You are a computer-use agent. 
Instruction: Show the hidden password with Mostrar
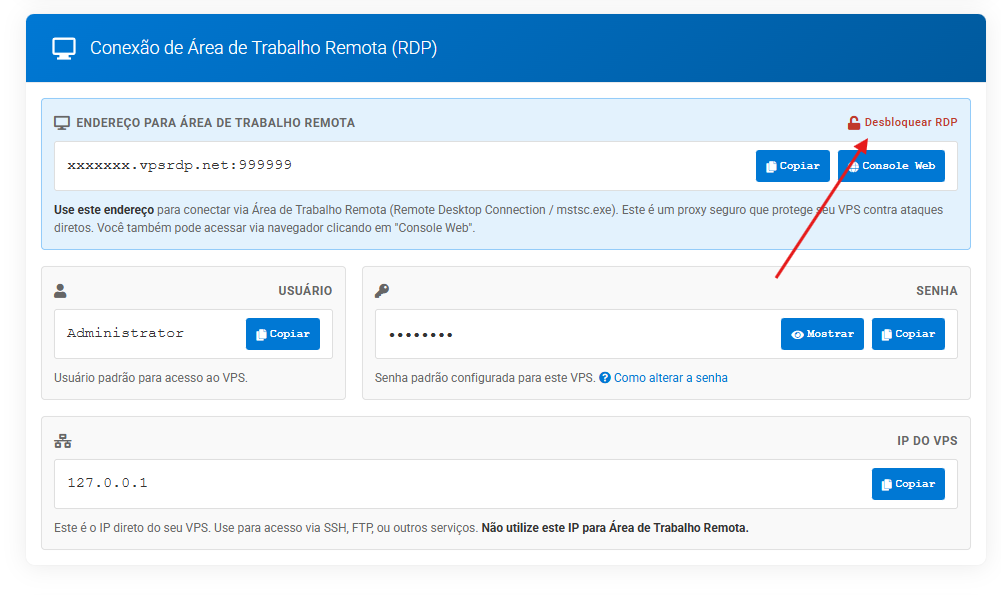pos(822,334)
